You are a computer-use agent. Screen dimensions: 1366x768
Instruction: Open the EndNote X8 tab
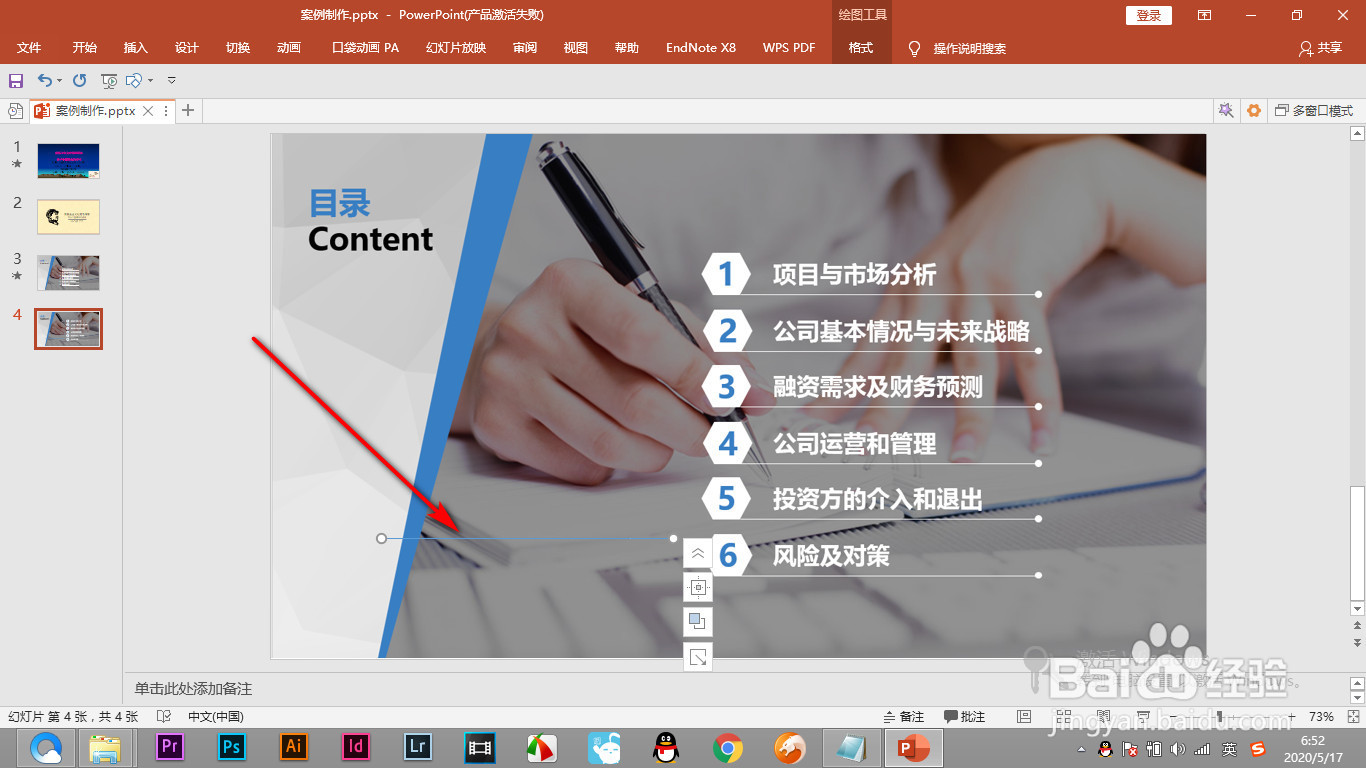point(701,47)
